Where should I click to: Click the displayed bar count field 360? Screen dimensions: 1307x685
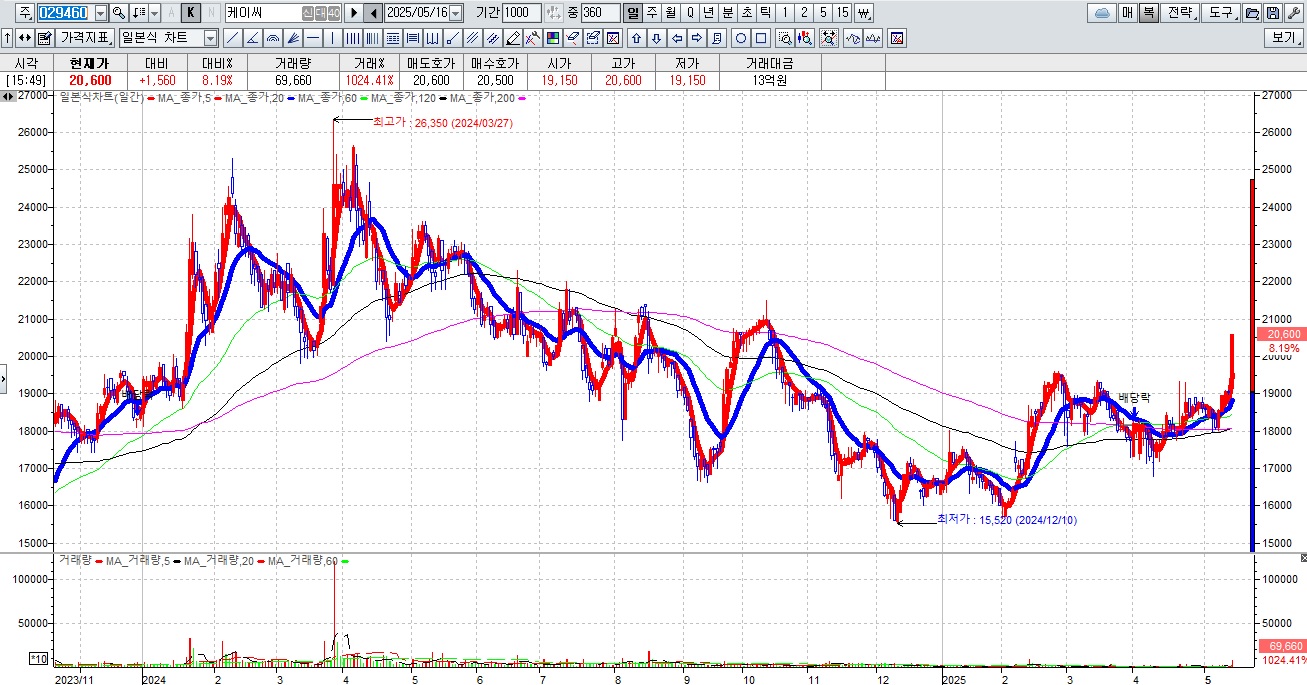pos(600,13)
